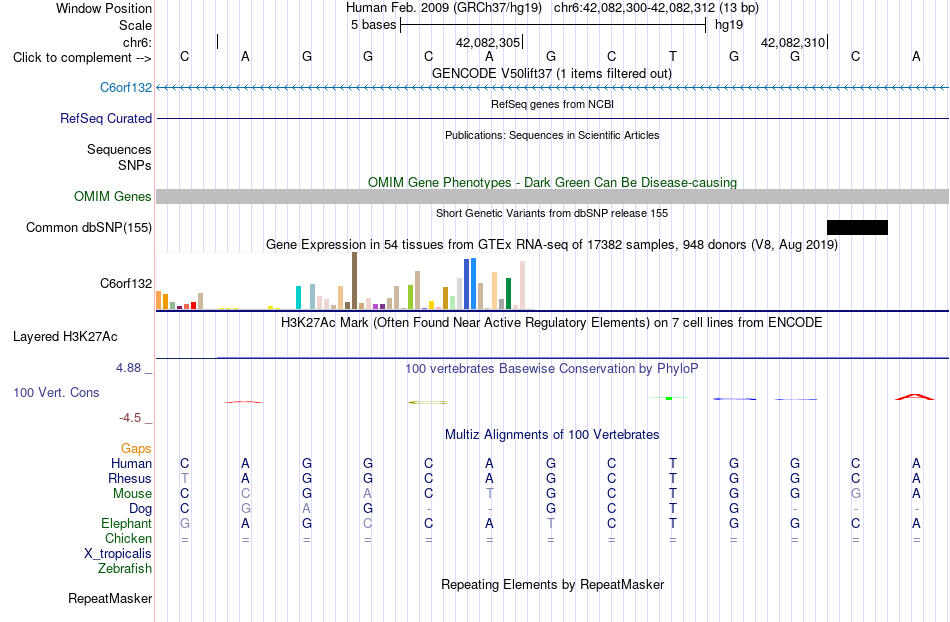The image size is (950, 622).
Task: Open the Common dbSNP(155) track label
Action: point(89,228)
